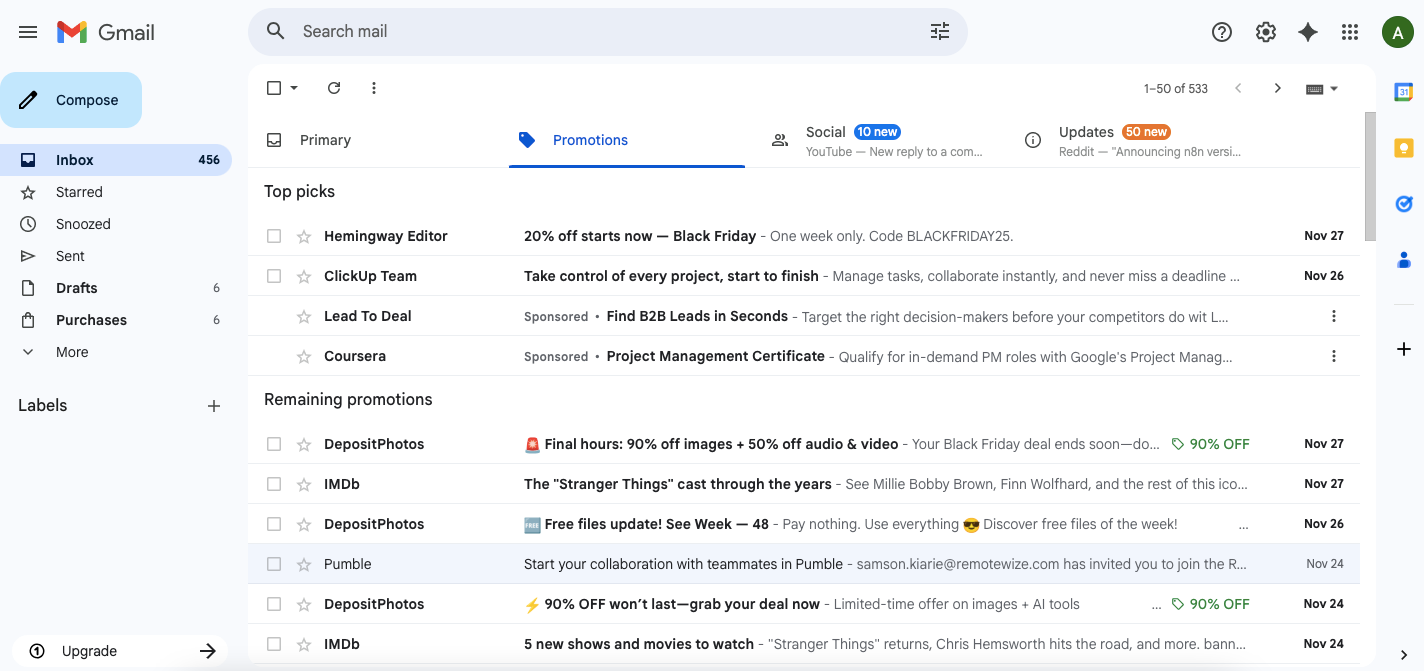Open Google Tasks in side panel

1402,203
